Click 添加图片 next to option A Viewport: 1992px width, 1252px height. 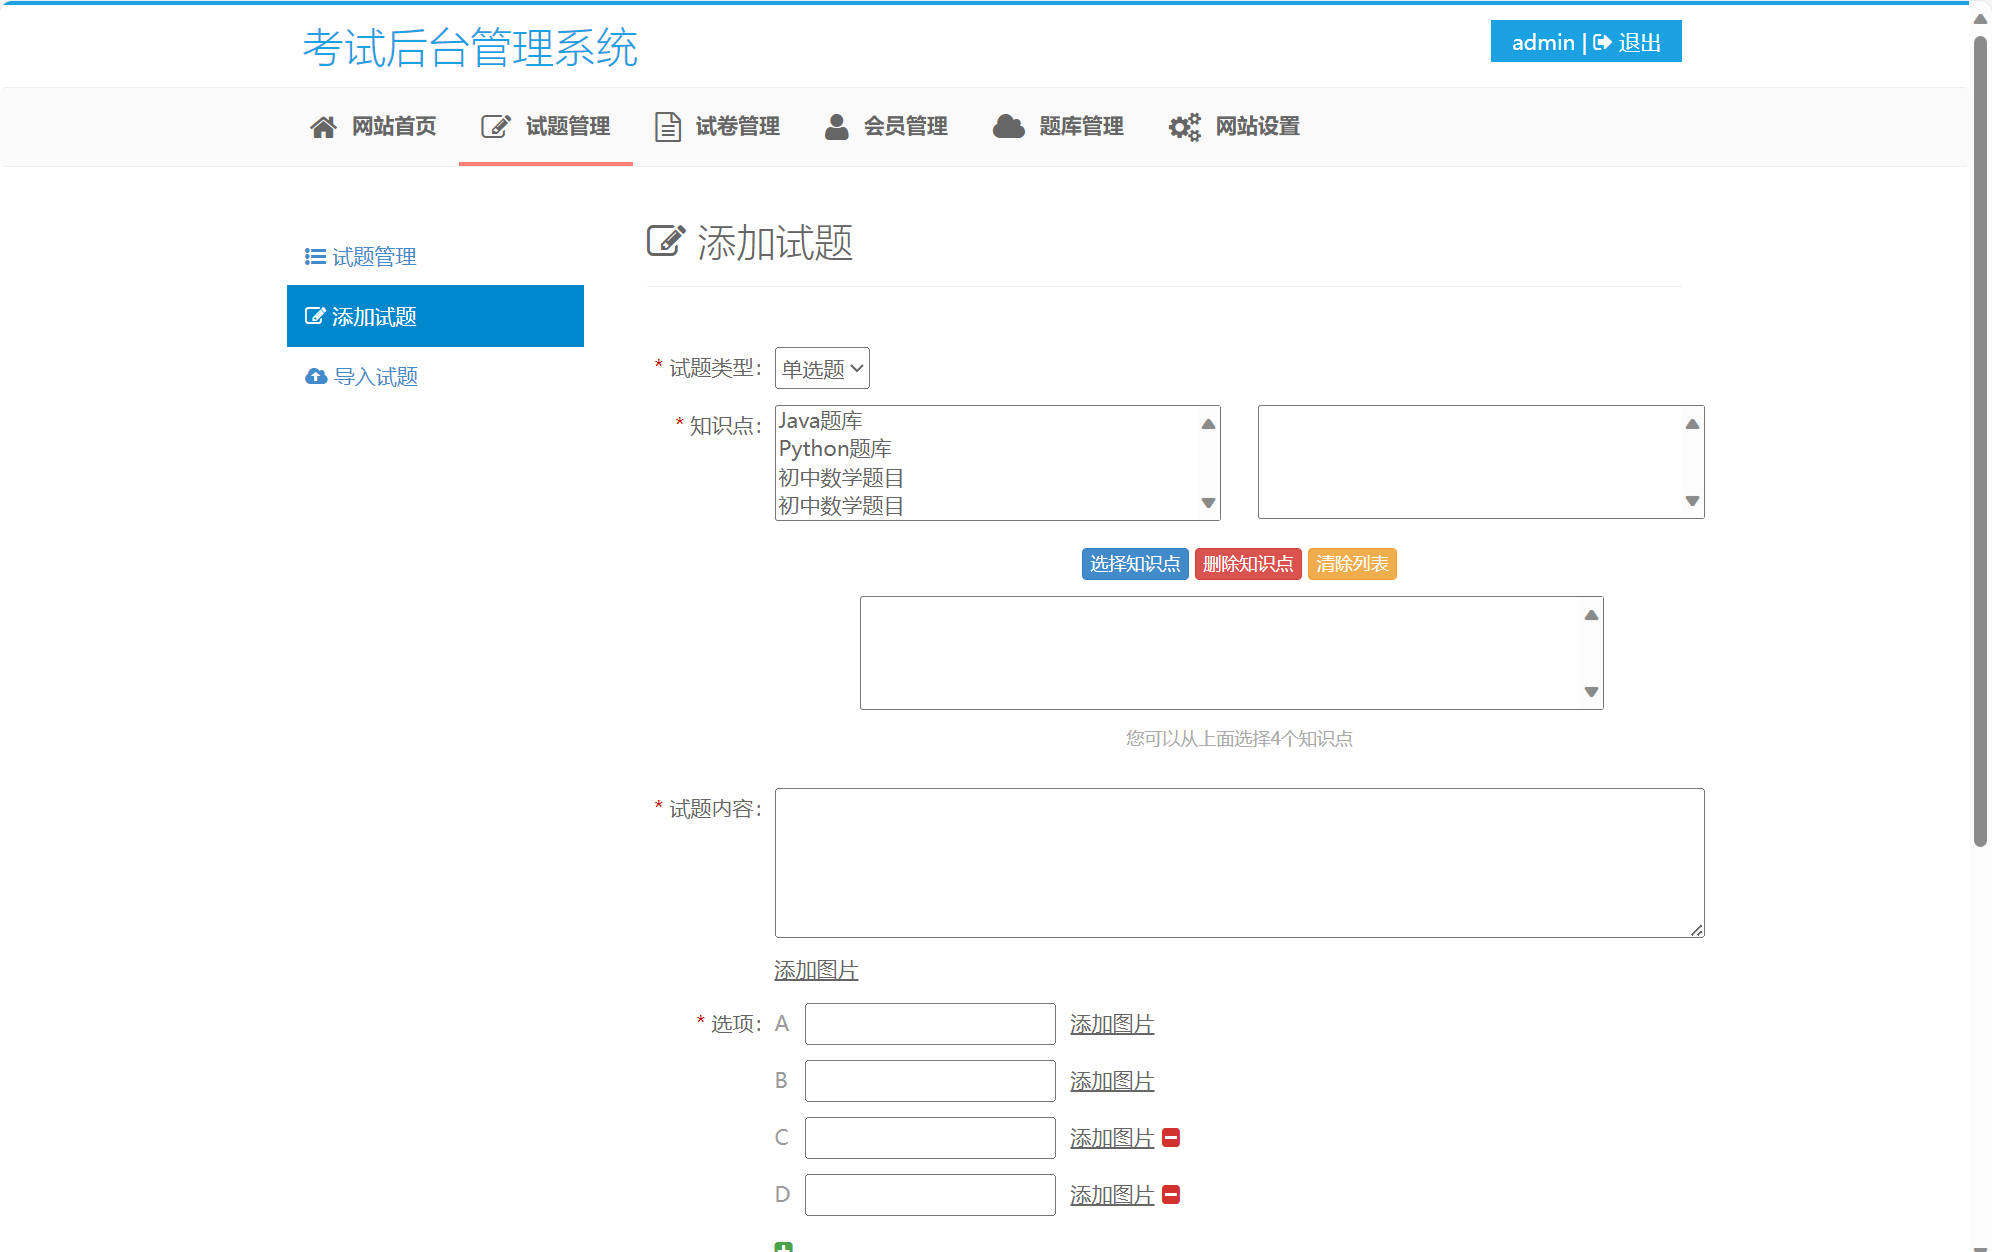click(x=1111, y=1023)
